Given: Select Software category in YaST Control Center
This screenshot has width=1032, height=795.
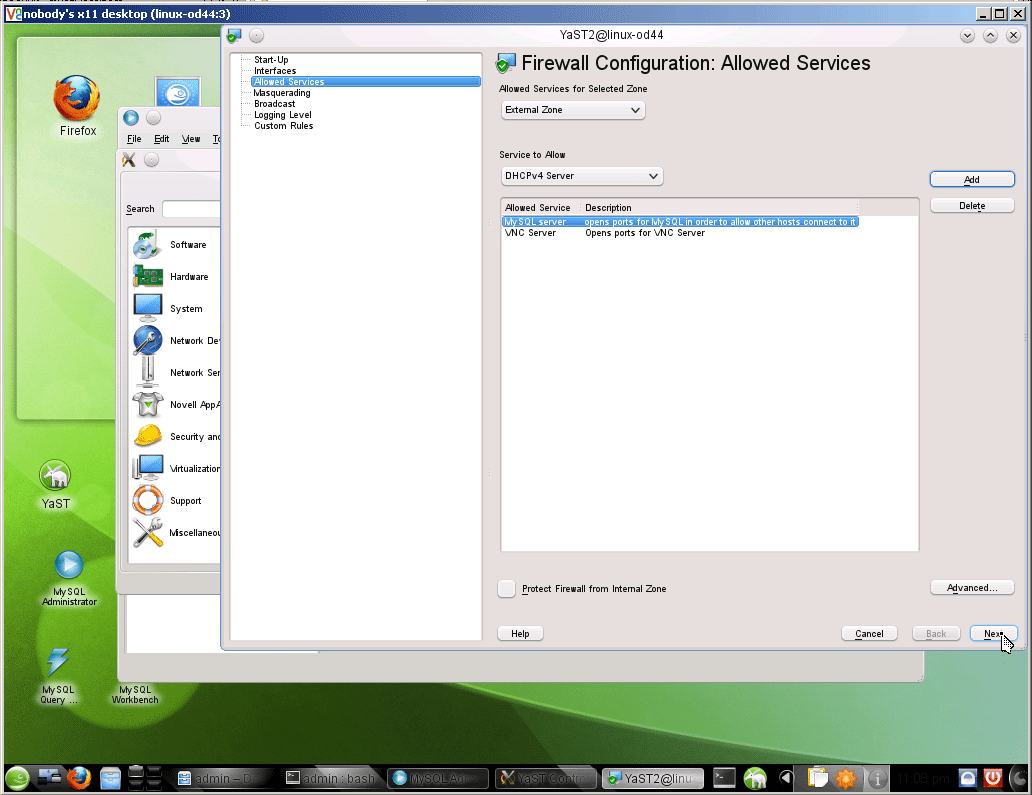Looking at the screenshot, I should (174, 245).
